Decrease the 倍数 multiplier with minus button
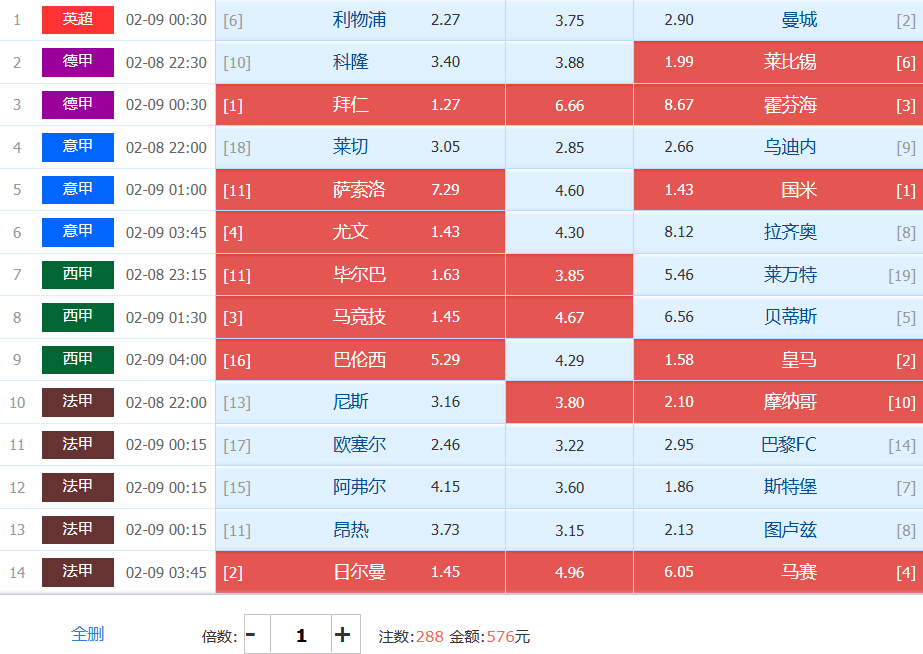923x654 pixels. click(252, 635)
